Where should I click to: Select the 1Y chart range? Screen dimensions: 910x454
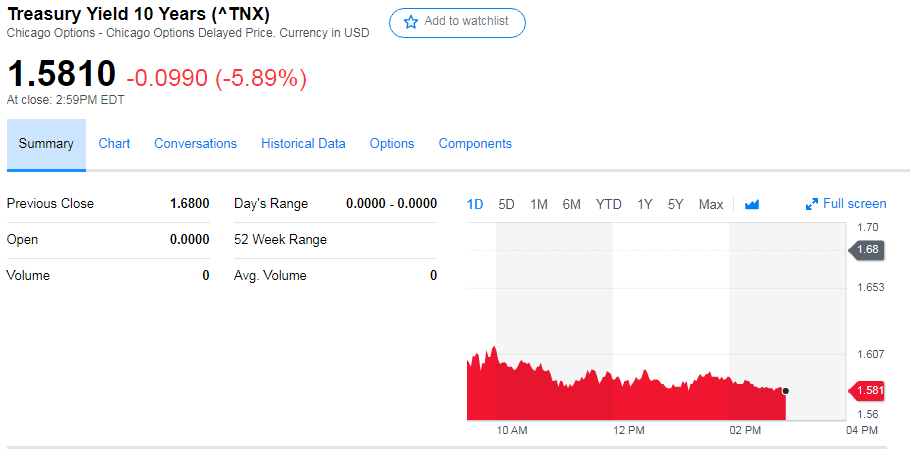click(x=645, y=204)
